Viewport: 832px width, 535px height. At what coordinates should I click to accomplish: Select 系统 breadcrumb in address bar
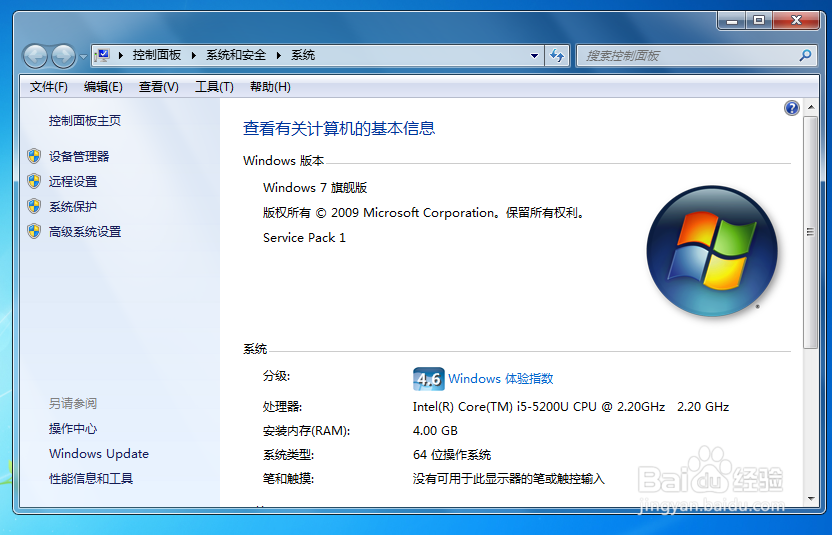(303, 55)
